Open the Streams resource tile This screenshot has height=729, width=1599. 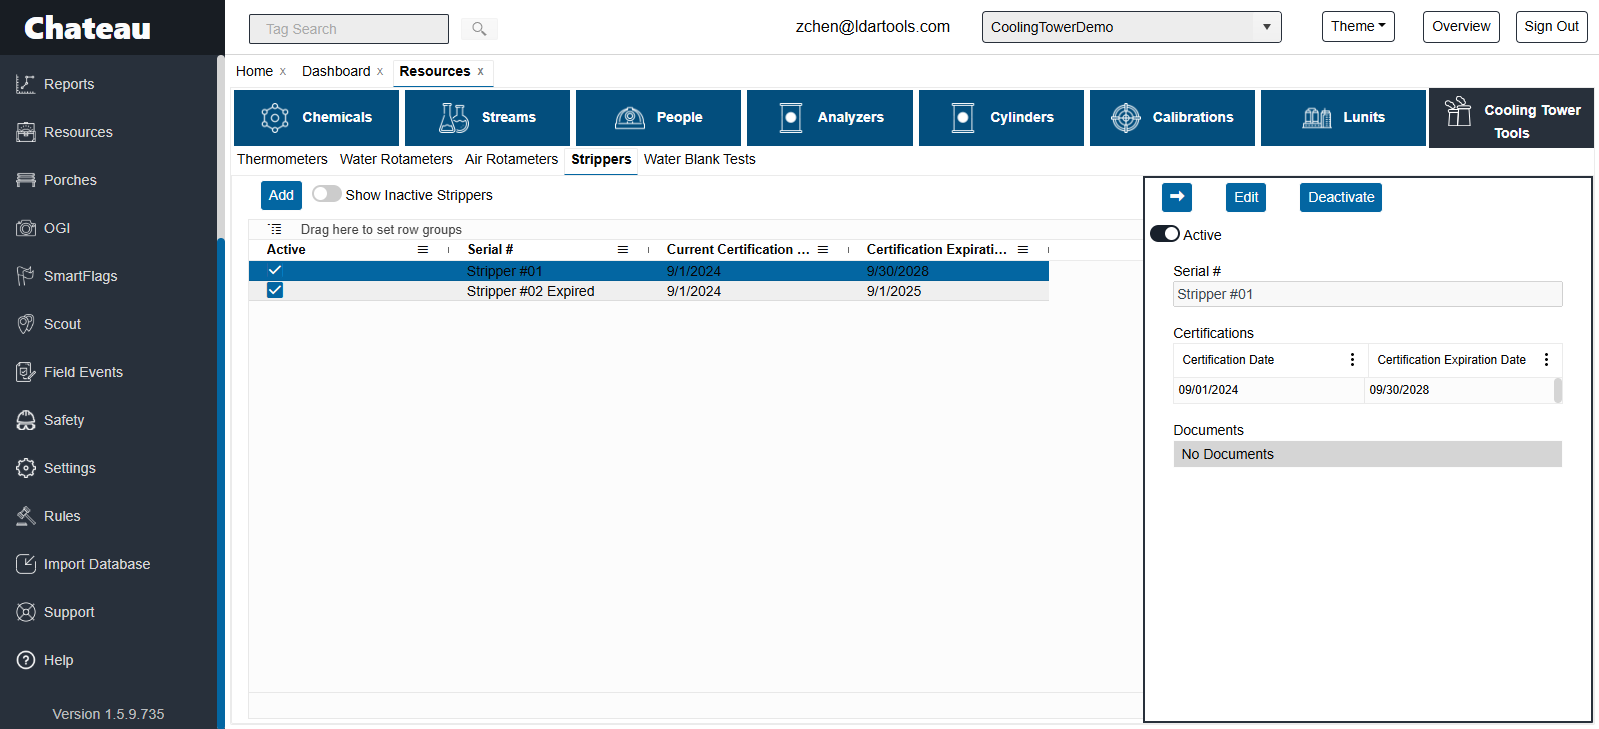487,118
